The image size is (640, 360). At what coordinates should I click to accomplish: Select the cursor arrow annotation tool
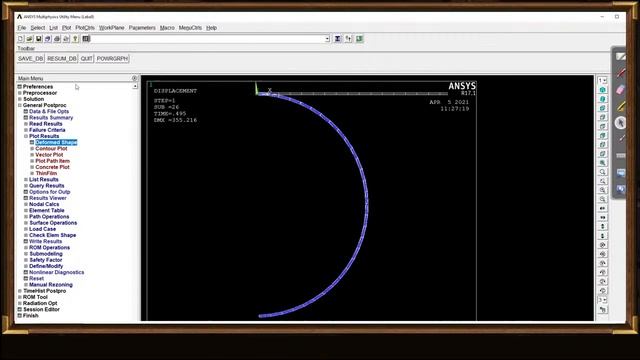click(620, 123)
